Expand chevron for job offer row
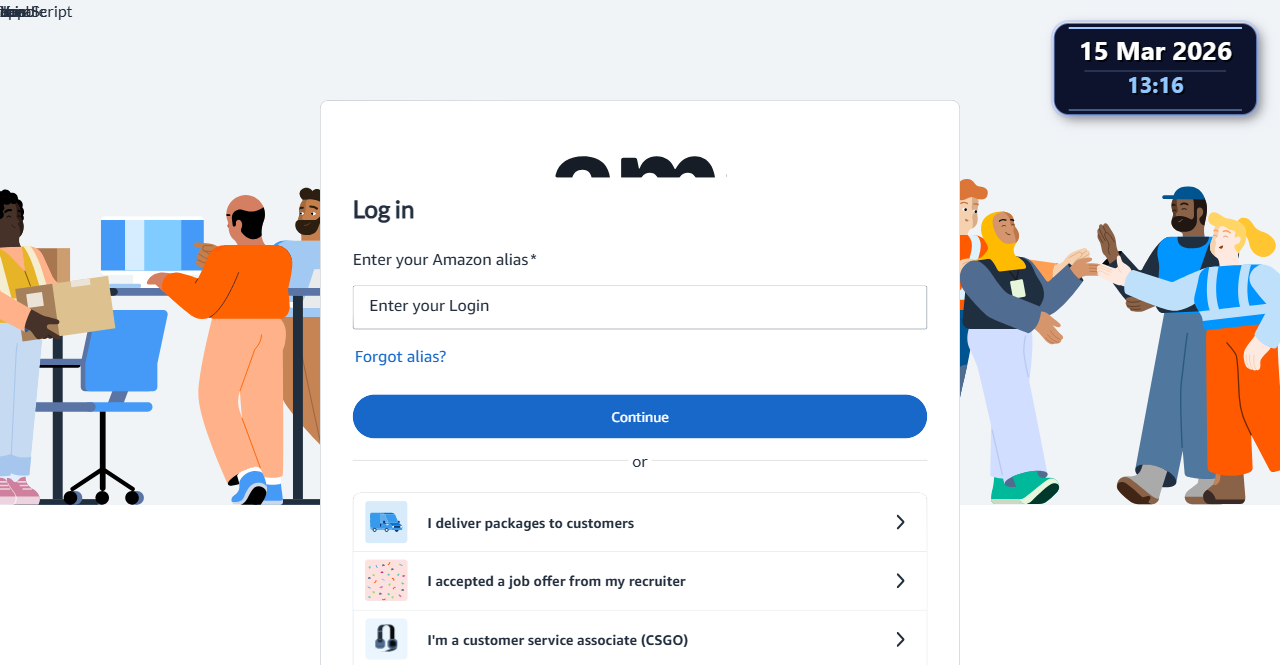Viewport: 1280px width, 665px height. point(900,581)
